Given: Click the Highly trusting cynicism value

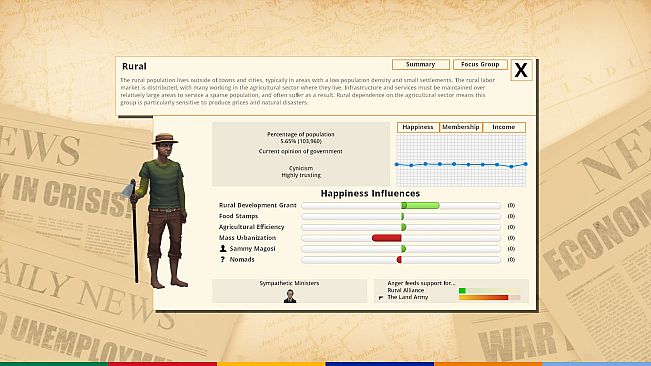Looking at the screenshot, I should (301, 175).
